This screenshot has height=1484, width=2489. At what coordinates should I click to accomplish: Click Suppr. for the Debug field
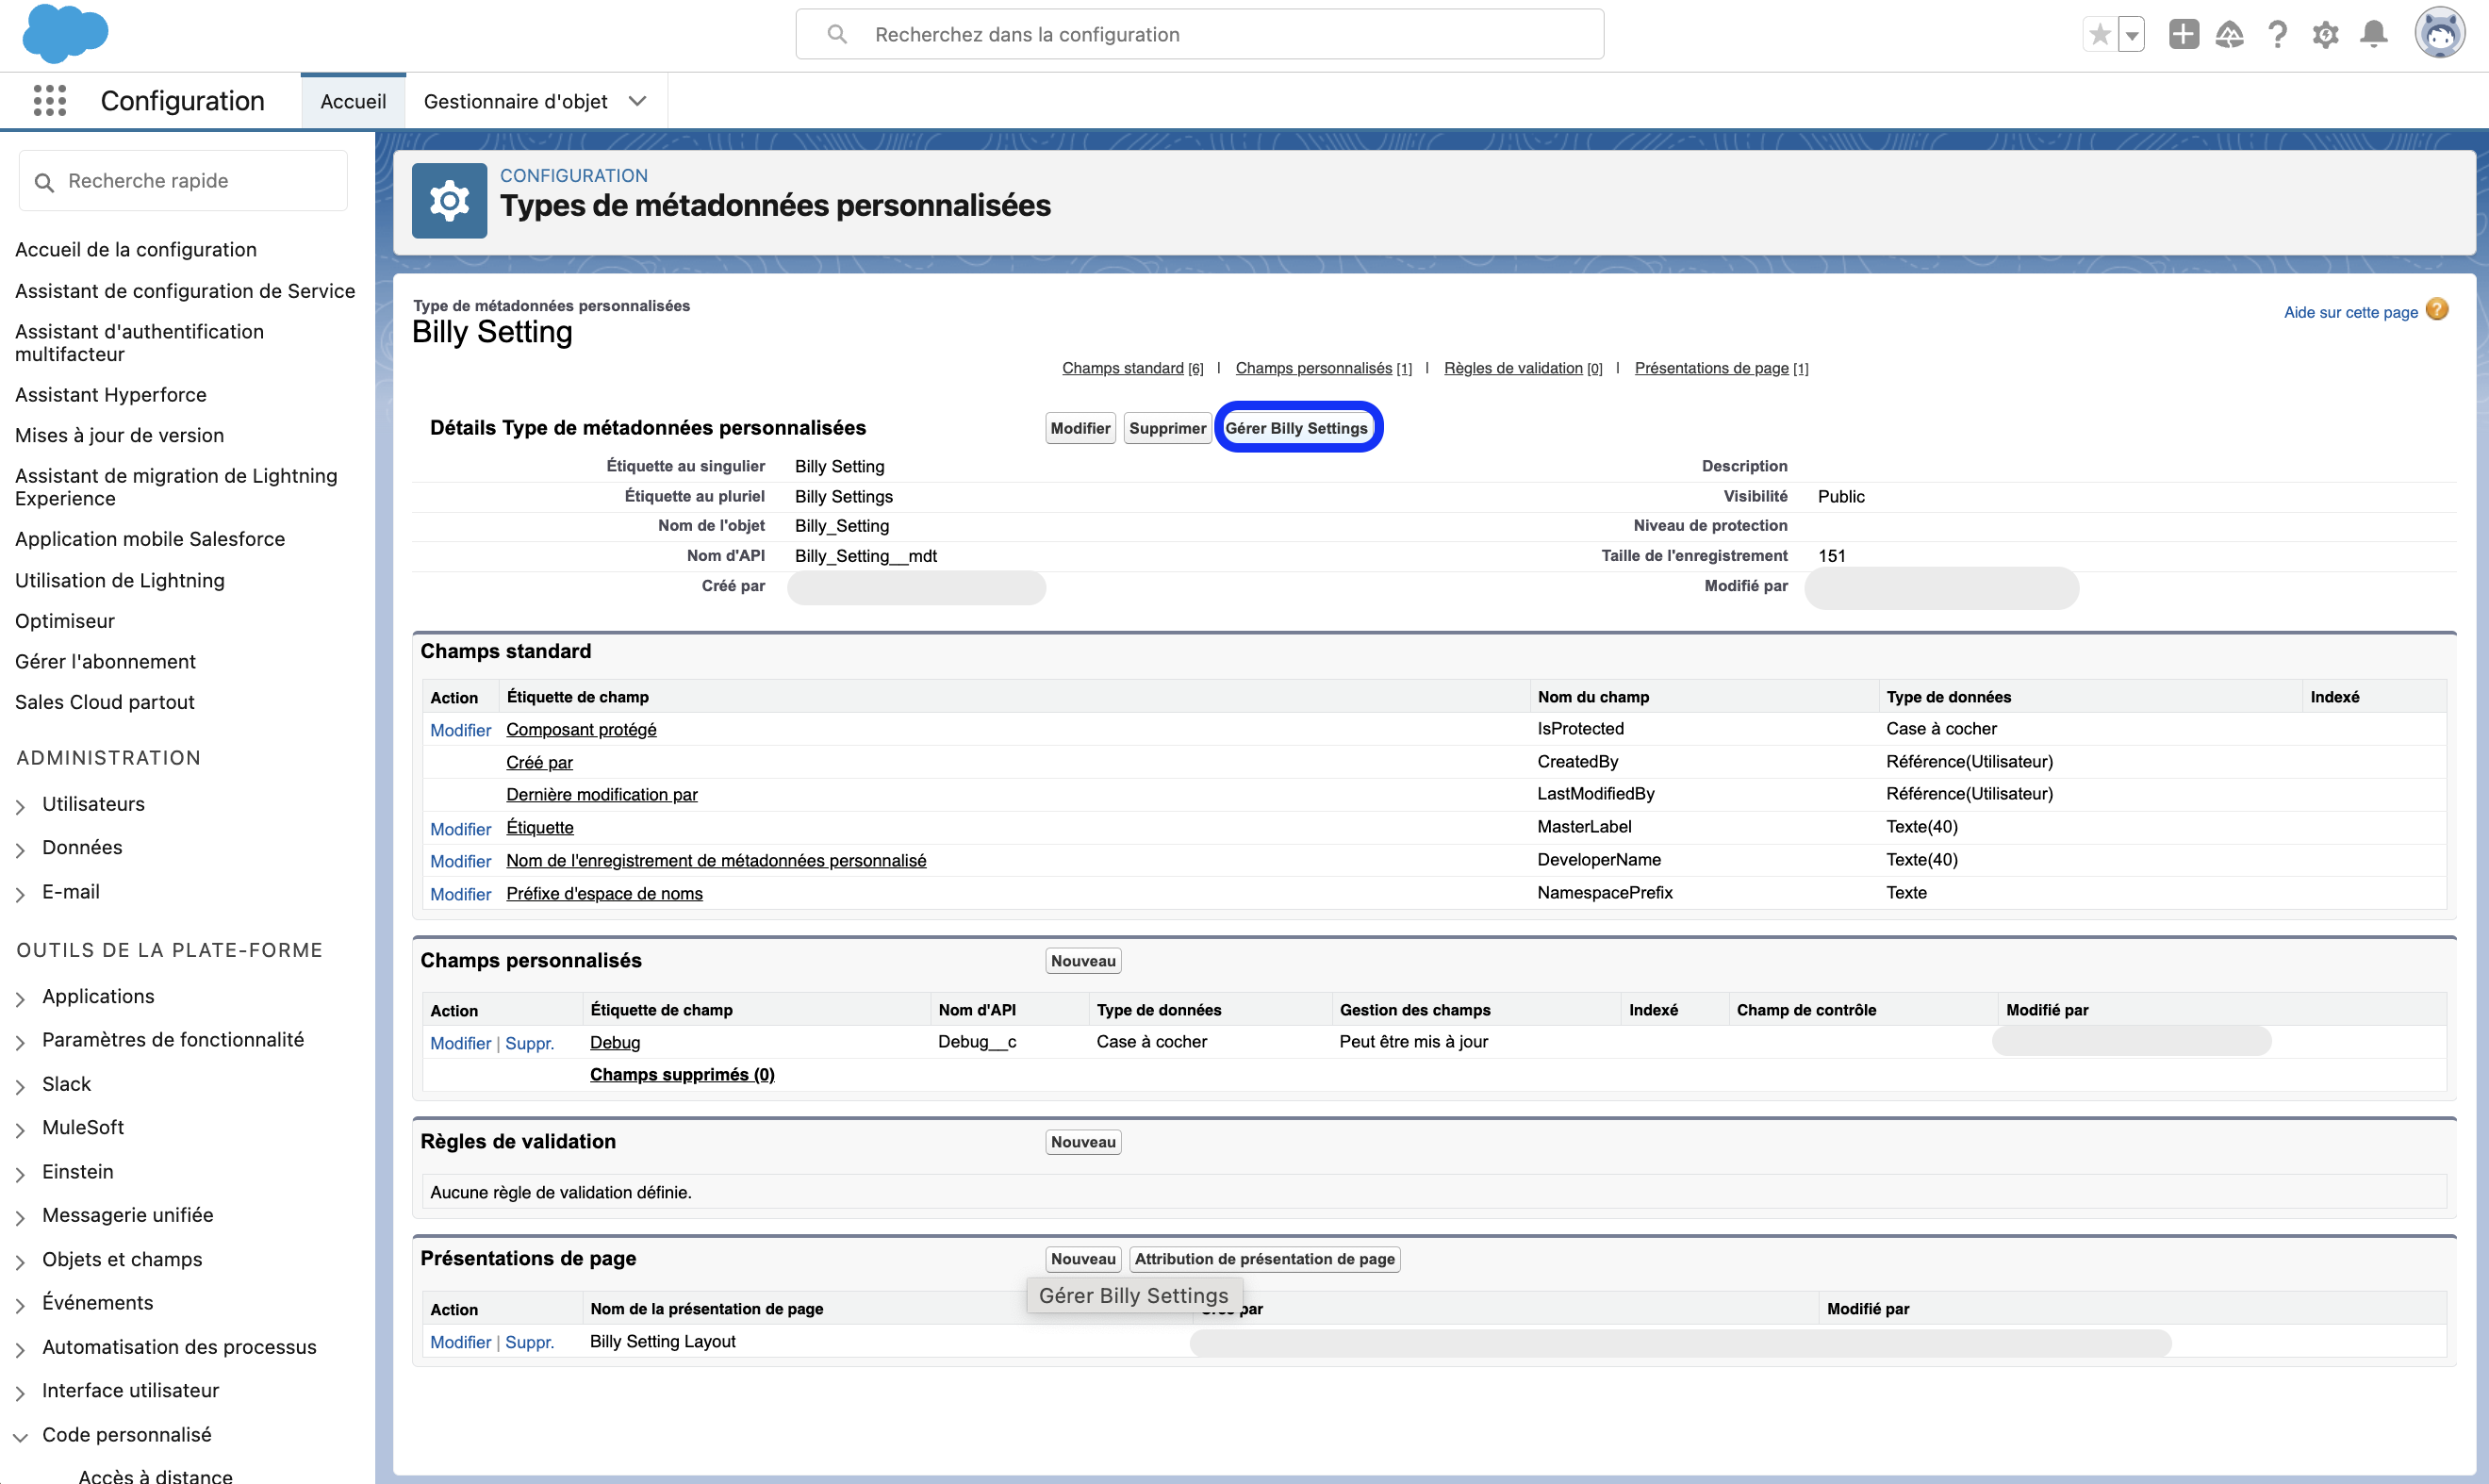529,1043
